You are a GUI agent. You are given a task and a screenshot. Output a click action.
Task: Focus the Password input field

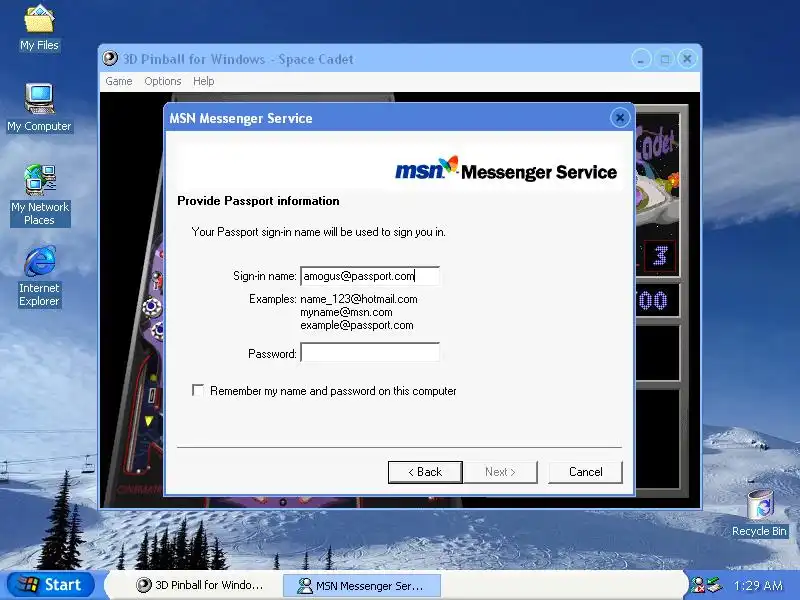(x=370, y=353)
